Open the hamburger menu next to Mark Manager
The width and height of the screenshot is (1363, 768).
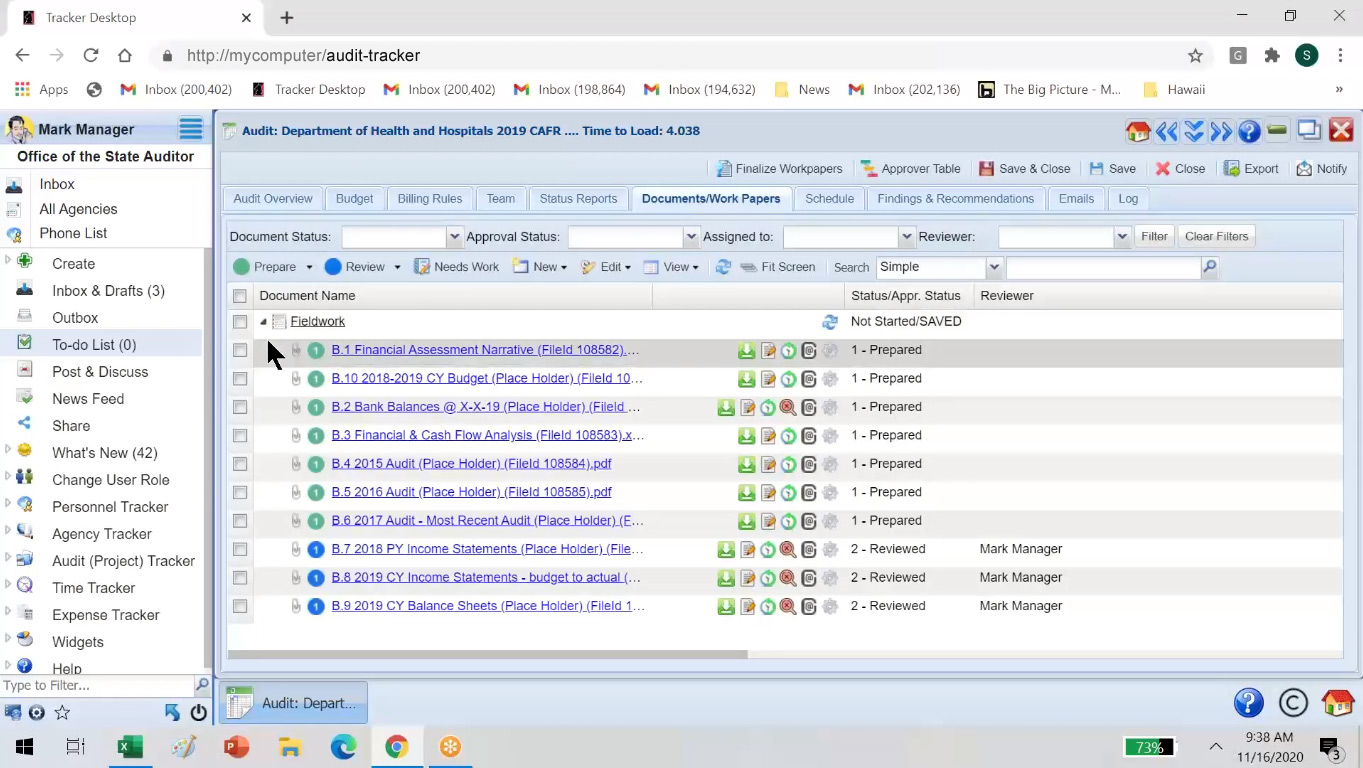coord(191,129)
